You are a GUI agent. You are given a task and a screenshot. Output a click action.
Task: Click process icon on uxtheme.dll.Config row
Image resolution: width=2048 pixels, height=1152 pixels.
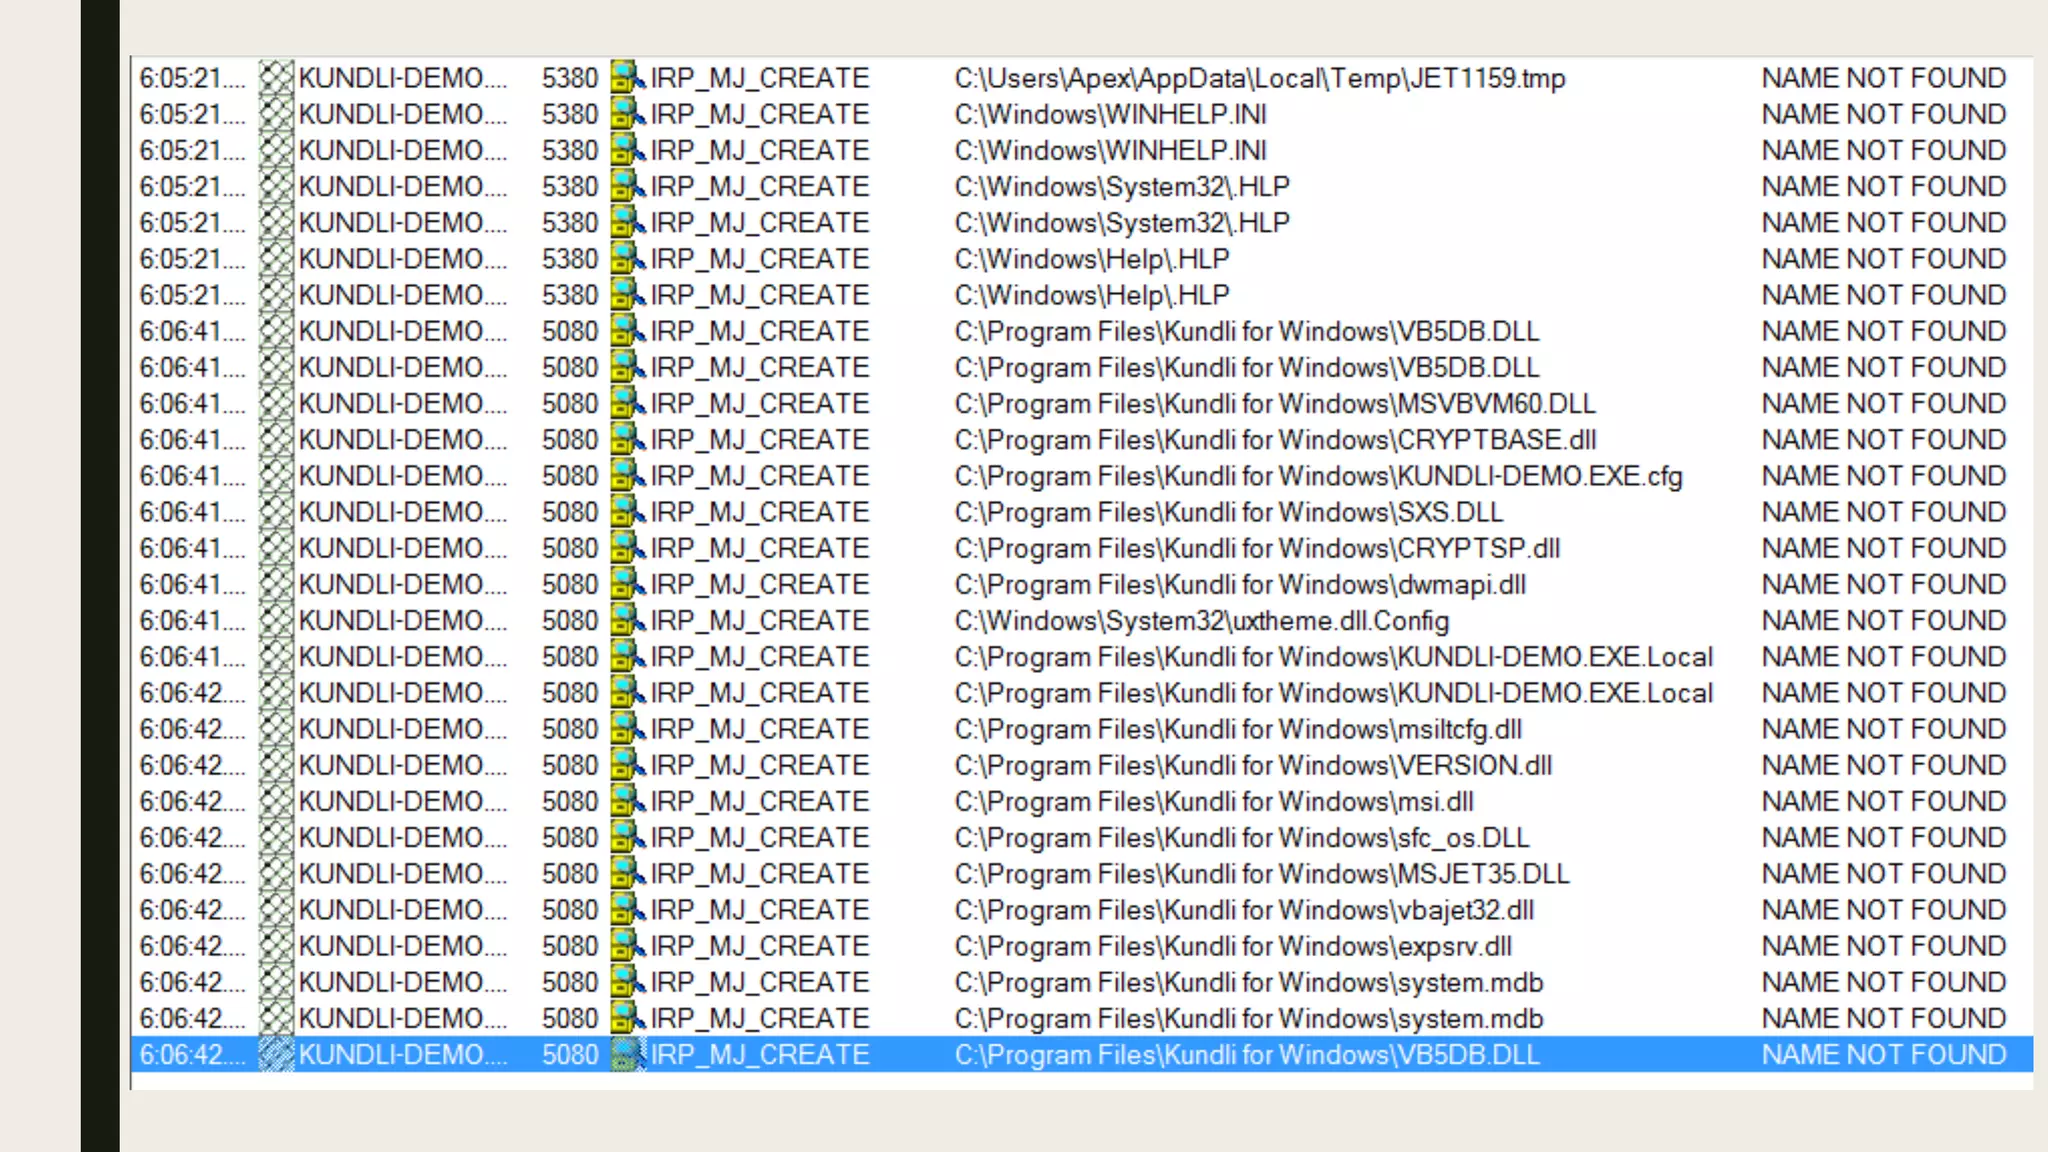pos(276,621)
